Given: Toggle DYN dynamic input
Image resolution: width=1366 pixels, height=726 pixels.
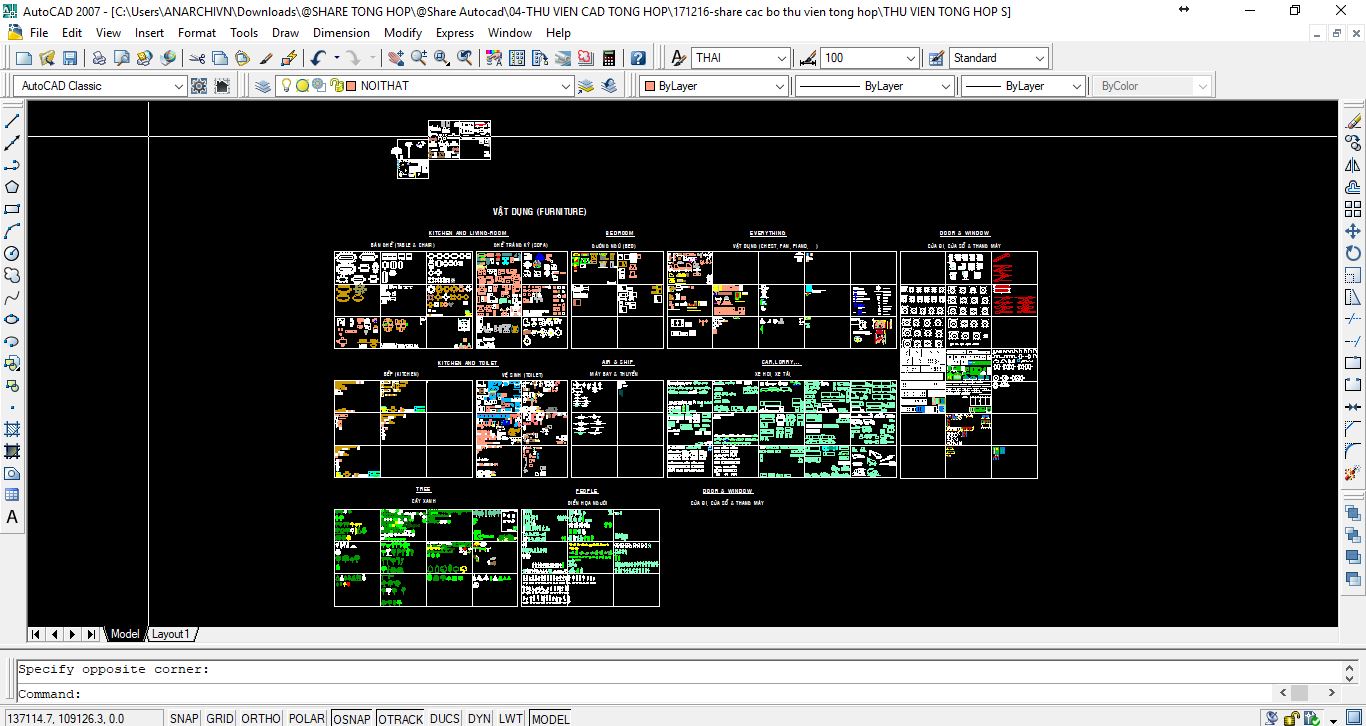Looking at the screenshot, I should coord(479,718).
